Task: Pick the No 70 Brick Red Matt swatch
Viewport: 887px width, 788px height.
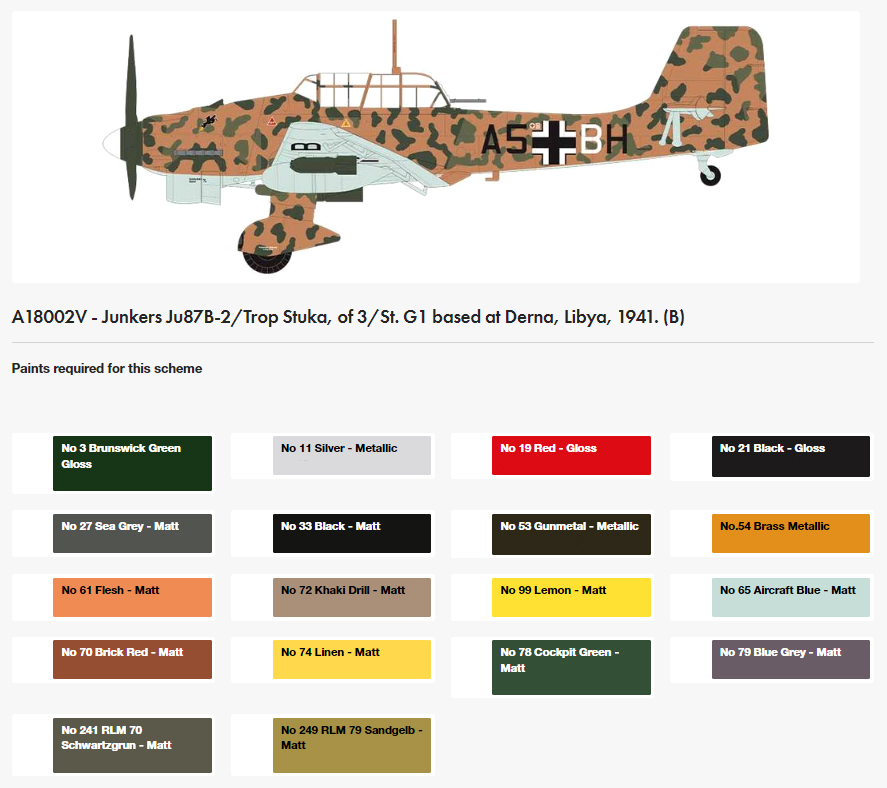Action: 132,660
